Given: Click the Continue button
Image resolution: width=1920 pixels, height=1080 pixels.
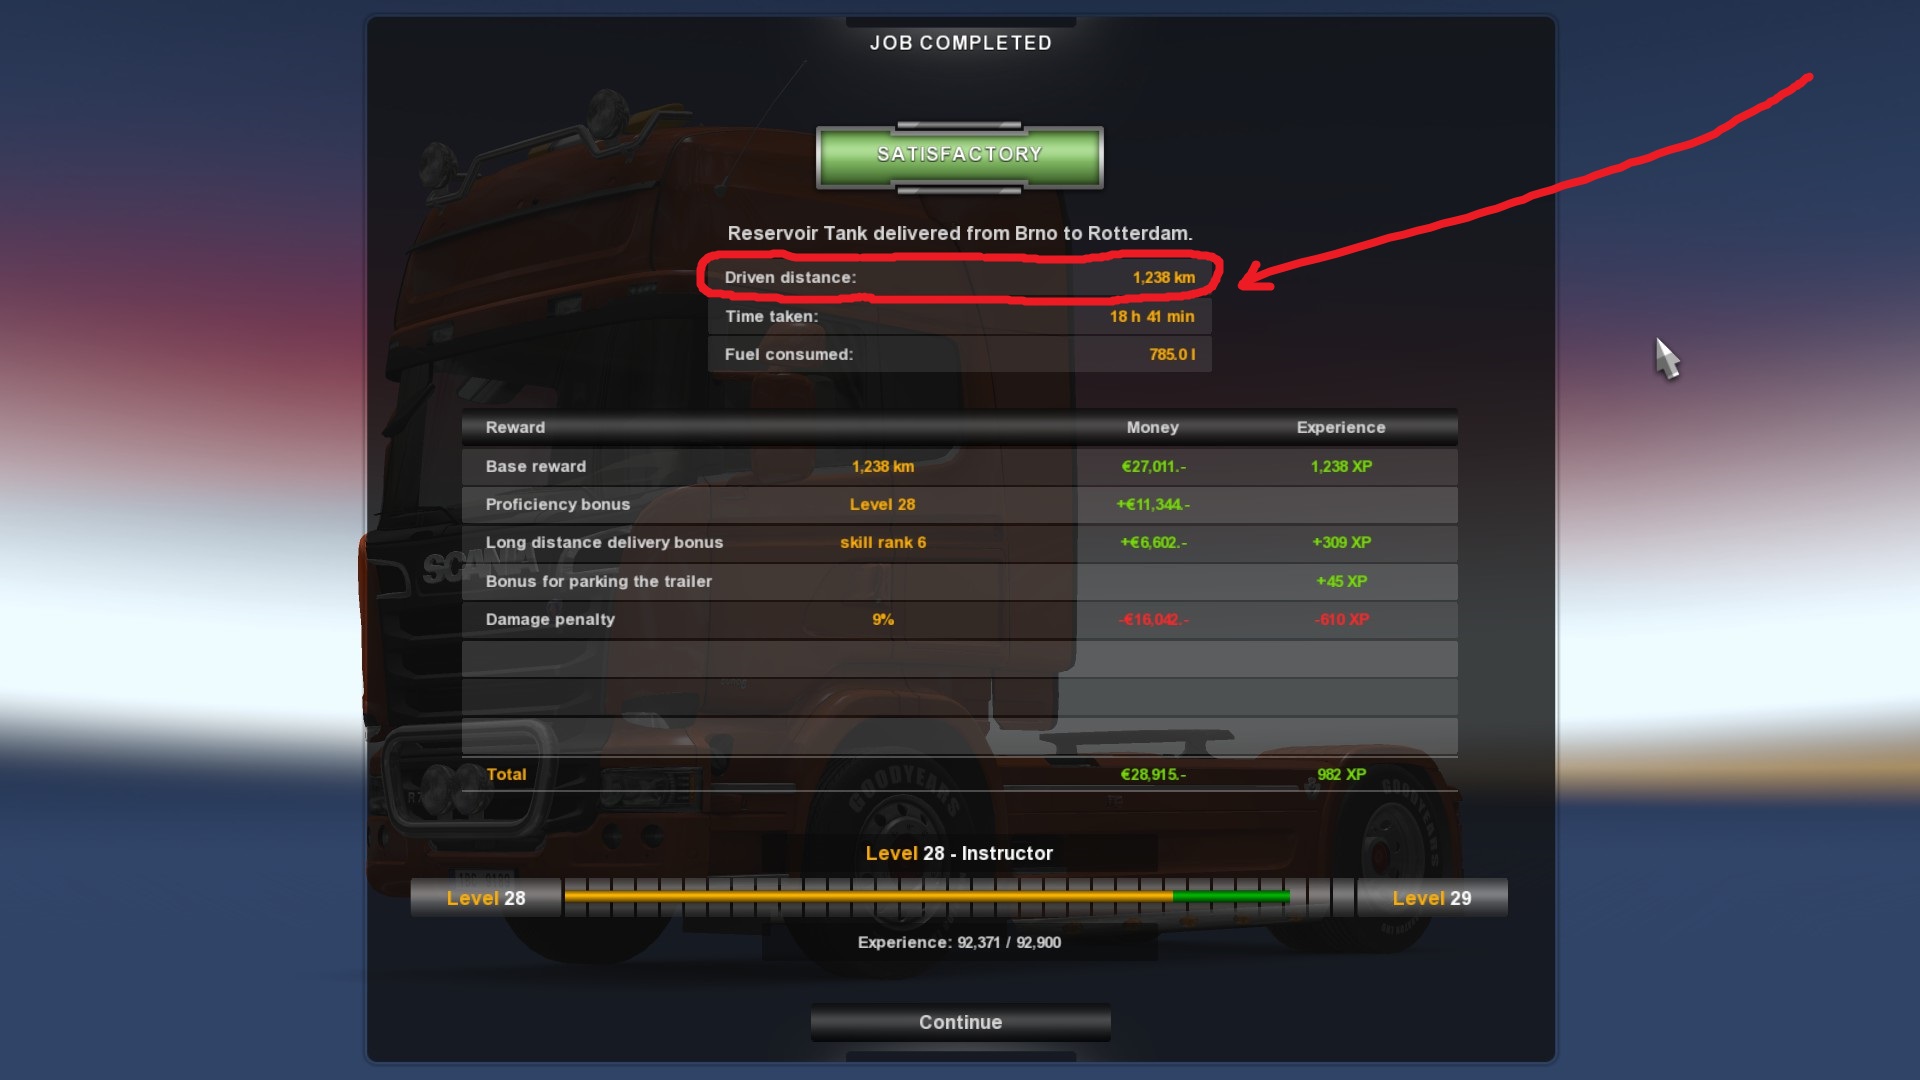Looking at the screenshot, I should [x=960, y=1022].
